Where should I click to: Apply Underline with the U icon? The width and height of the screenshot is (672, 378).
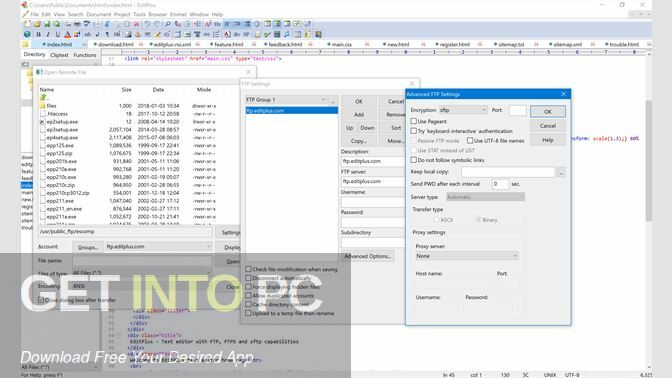click(x=57, y=34)
